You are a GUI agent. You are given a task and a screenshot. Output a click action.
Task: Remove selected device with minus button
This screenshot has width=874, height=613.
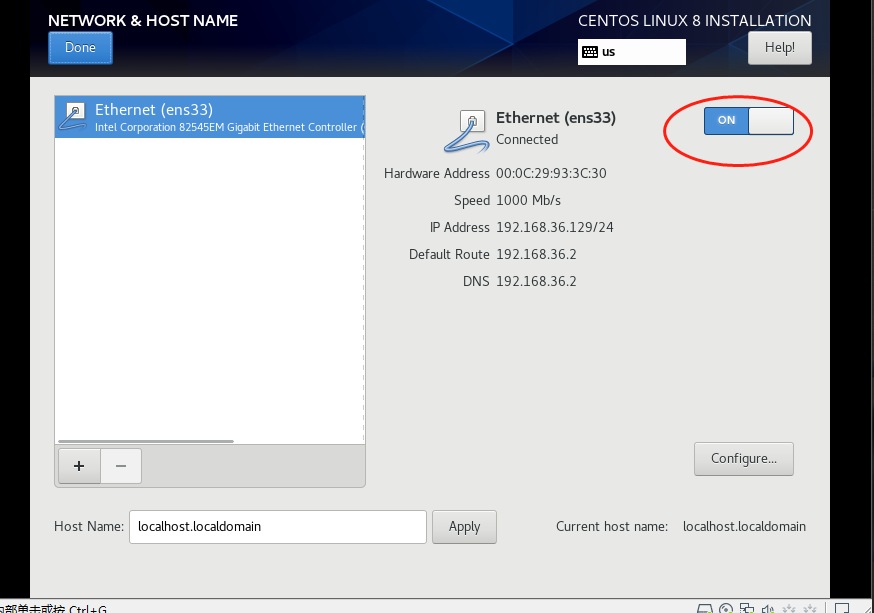(x=121, y=466)
